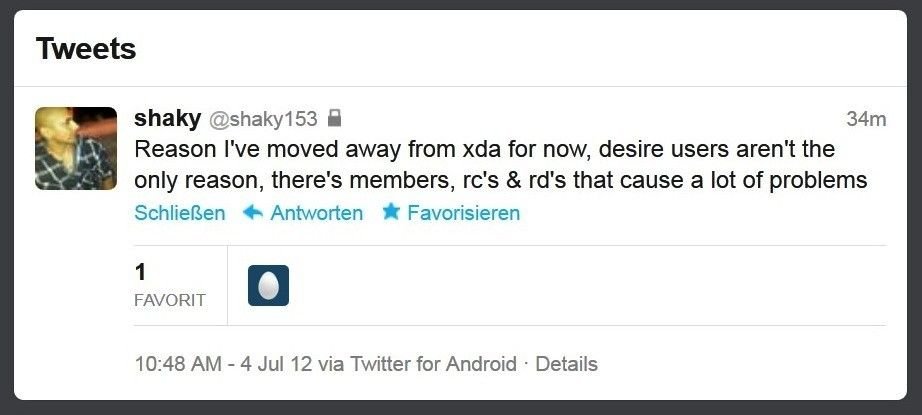922x415 pixels.
Task: Open the 10:48 AM - 4 Jul 12 permalink
Action: click(223, 364)
